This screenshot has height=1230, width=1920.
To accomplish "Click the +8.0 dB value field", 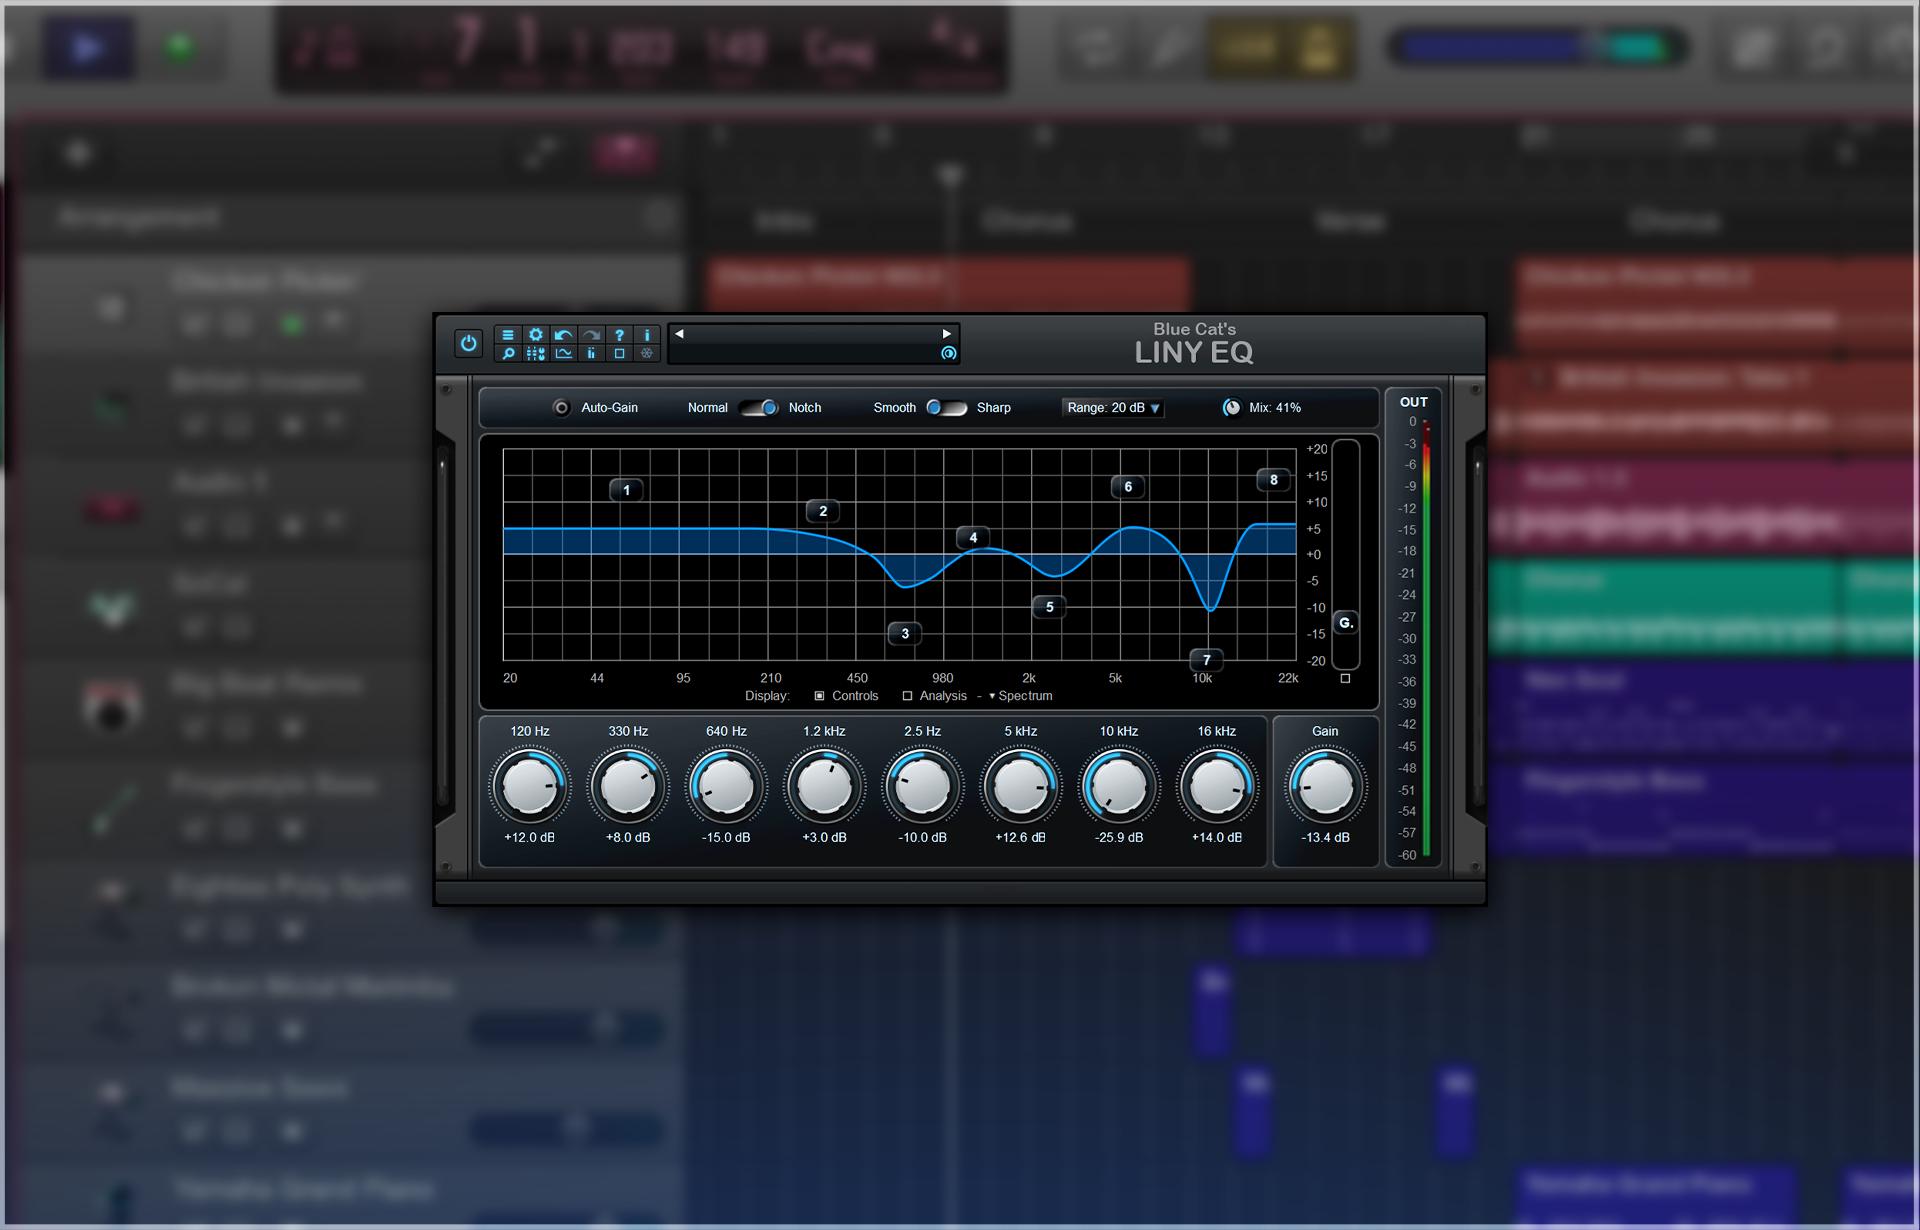I will 628,838.
